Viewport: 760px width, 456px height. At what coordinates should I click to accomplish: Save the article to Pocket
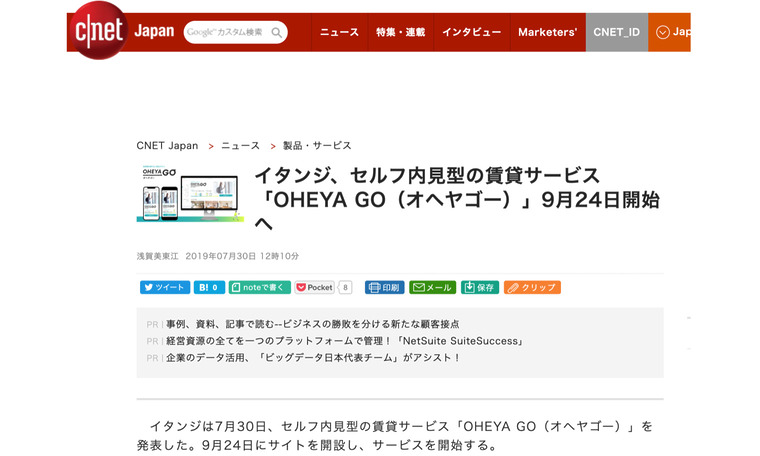315,287
